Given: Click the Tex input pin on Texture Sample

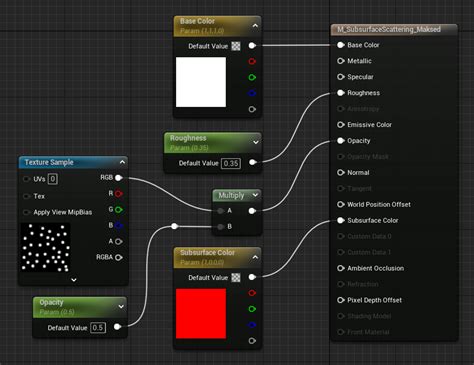Looking at the screenshot, I should click(26, 196).
